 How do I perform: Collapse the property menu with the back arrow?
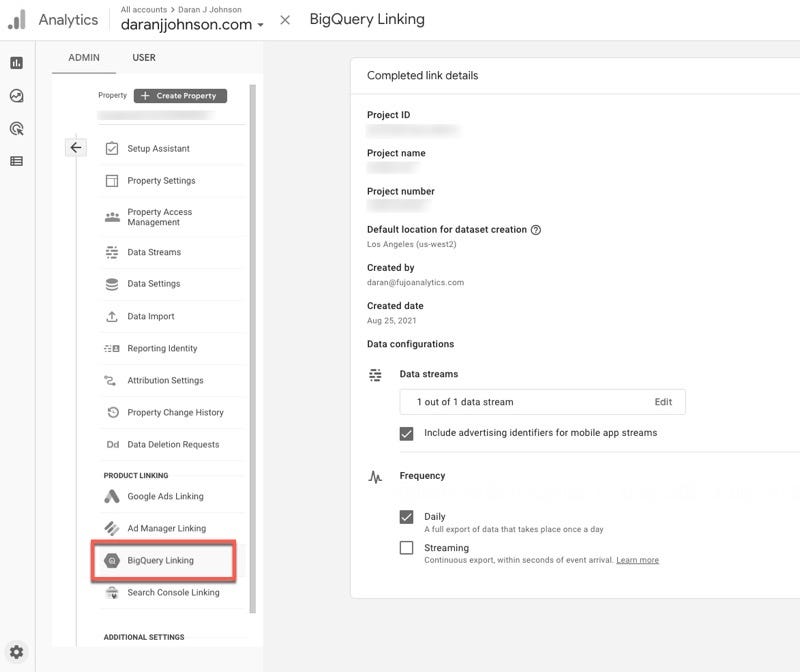point(76,147)
